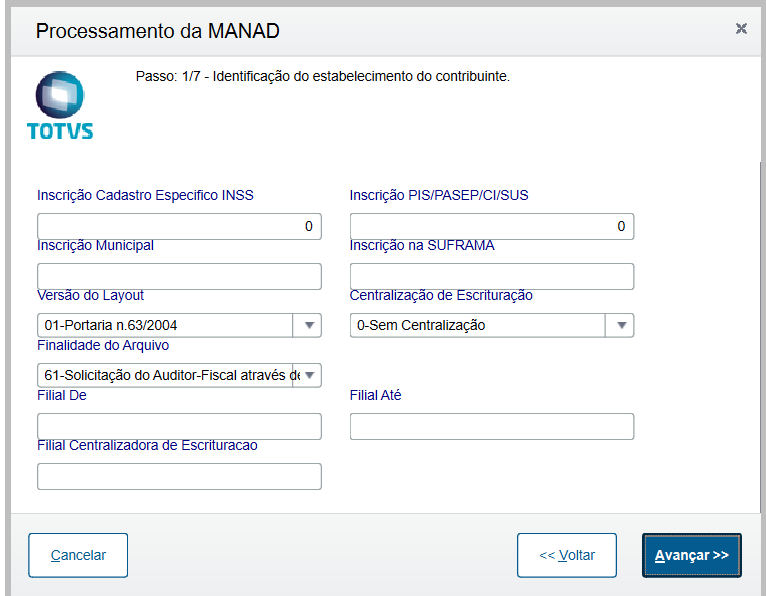
Task: Focus the Filial Centralizadora de Escrituracao field
Action: 179,477
